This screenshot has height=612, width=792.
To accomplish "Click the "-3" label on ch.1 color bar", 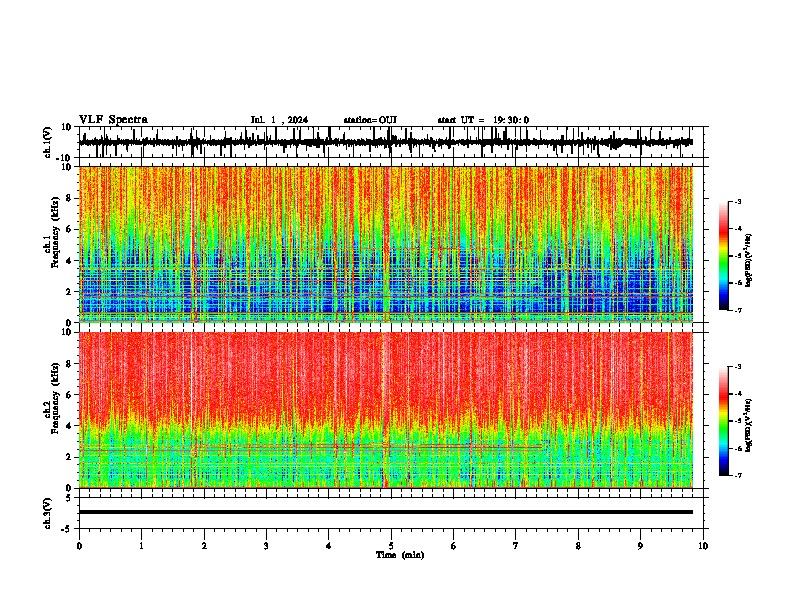I will (x=737, y=201).
